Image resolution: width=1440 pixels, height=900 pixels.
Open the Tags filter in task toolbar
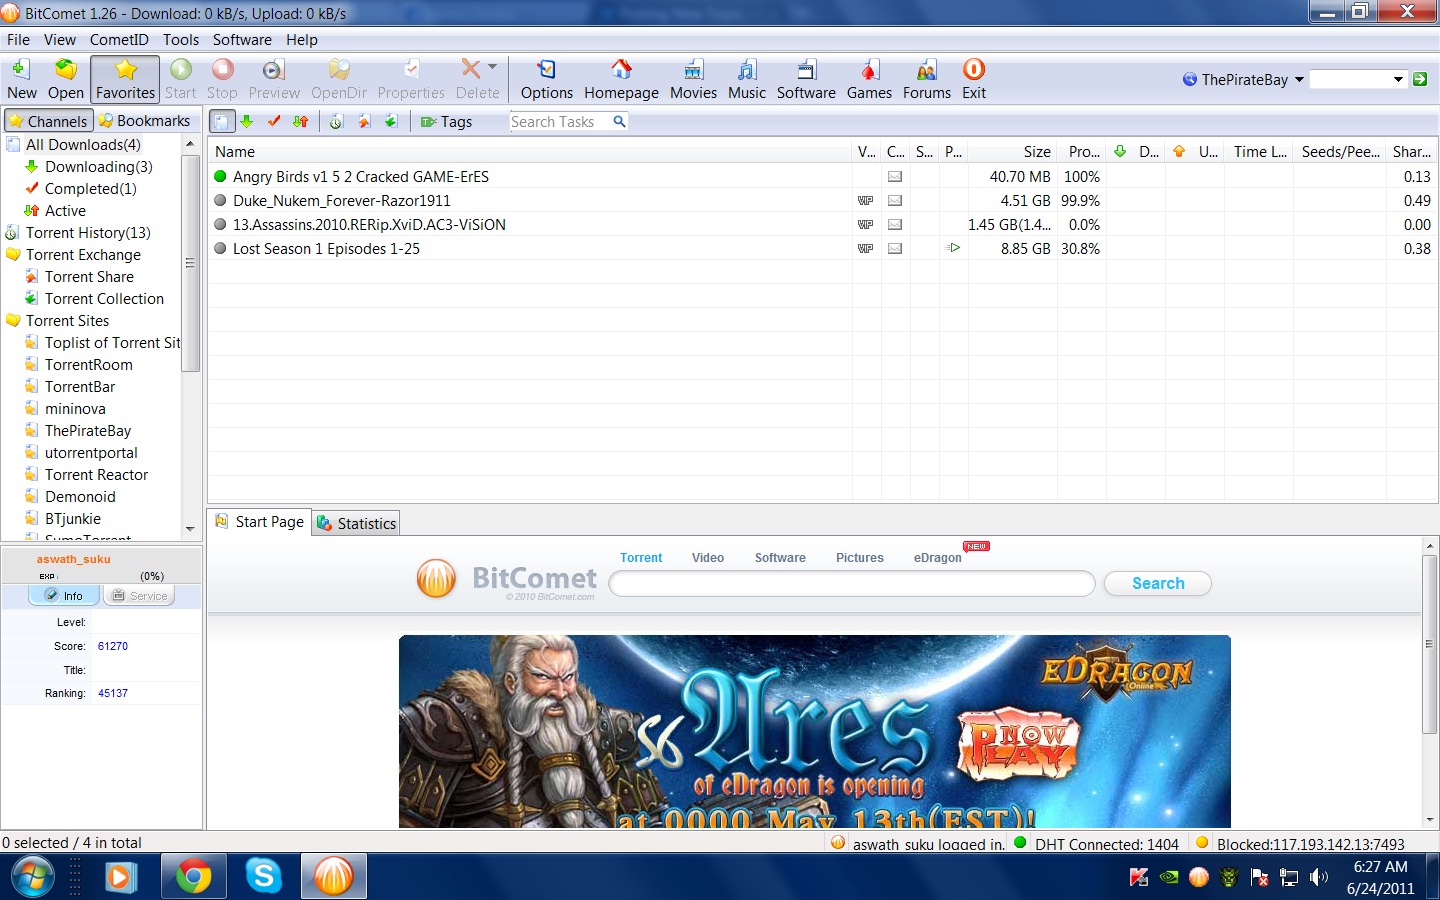tap(447, 122)
